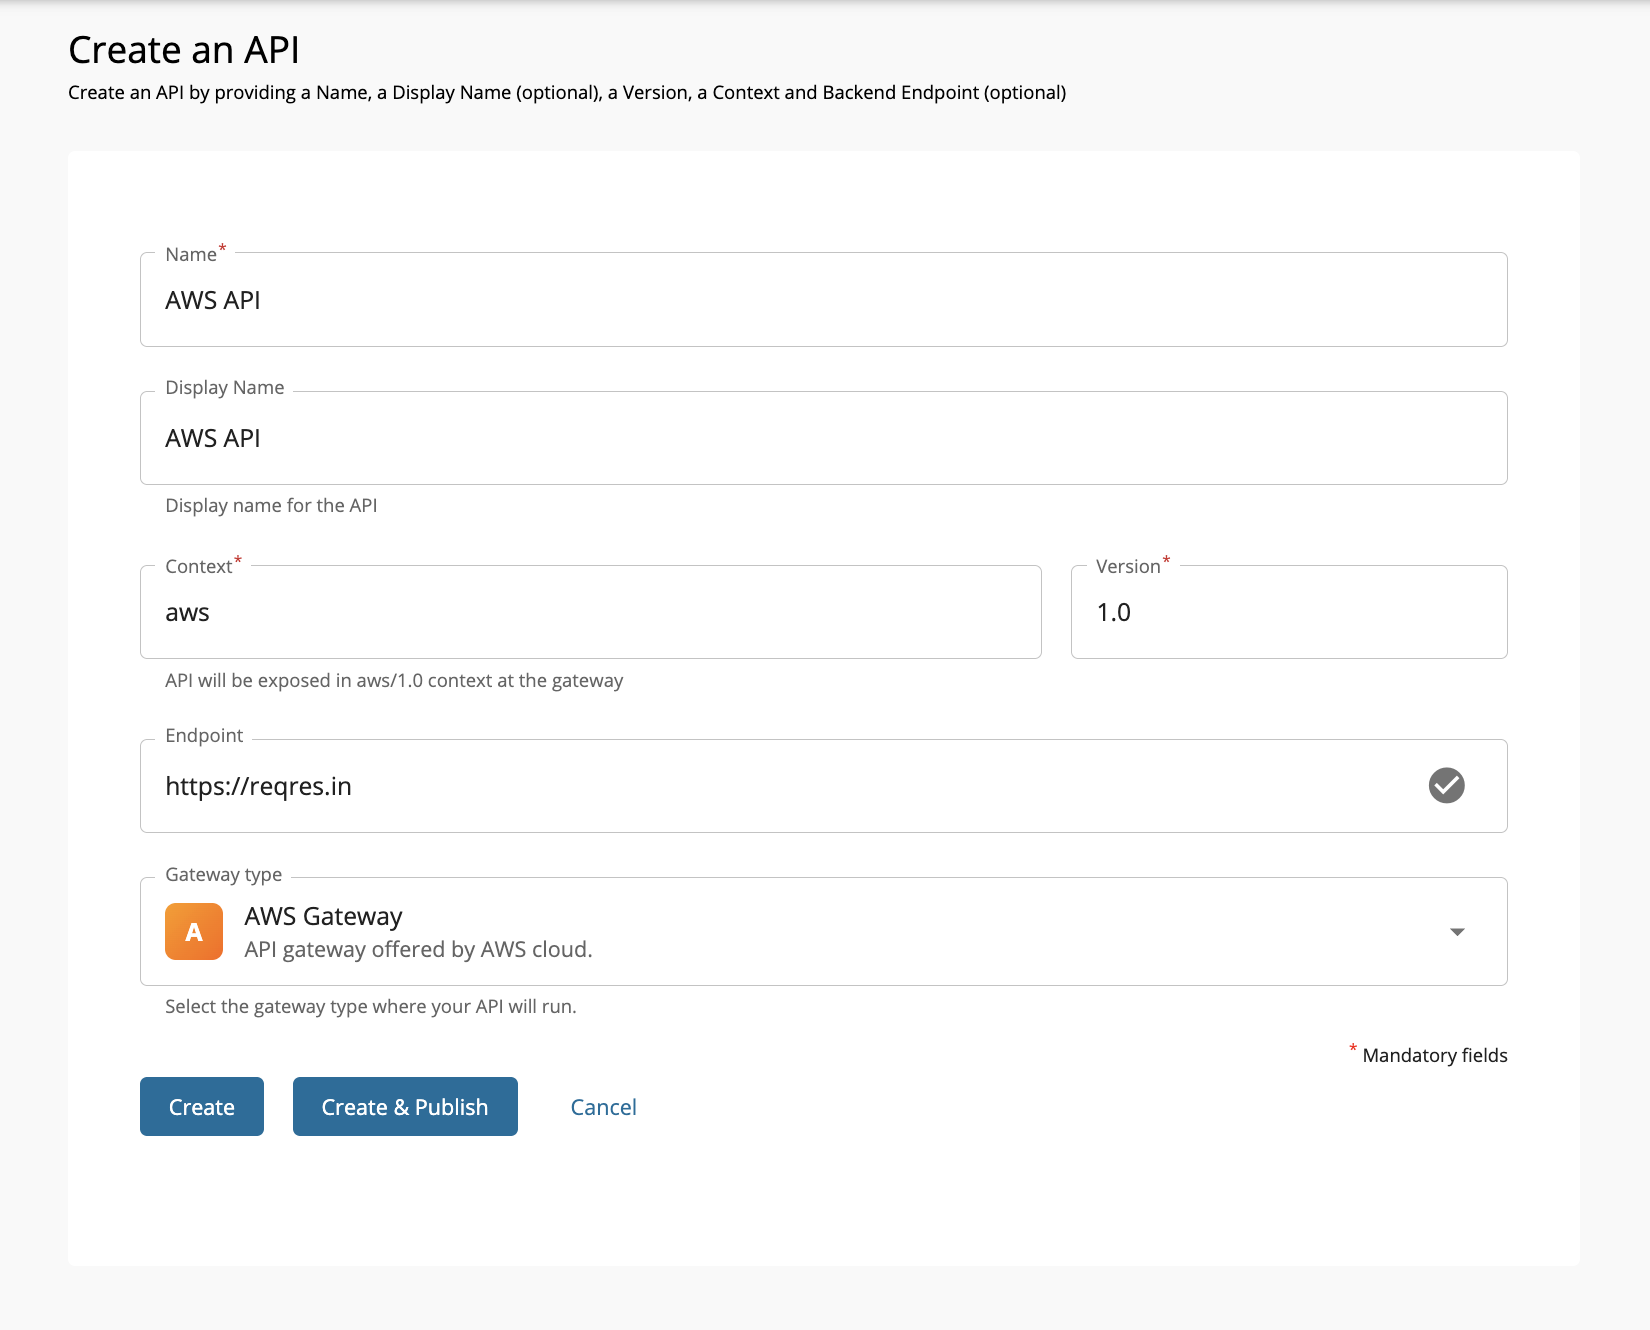Click the "Select the gateway type" helper text
Viewport: 1650px width, 1330px height.
(x=370, y=1007)
